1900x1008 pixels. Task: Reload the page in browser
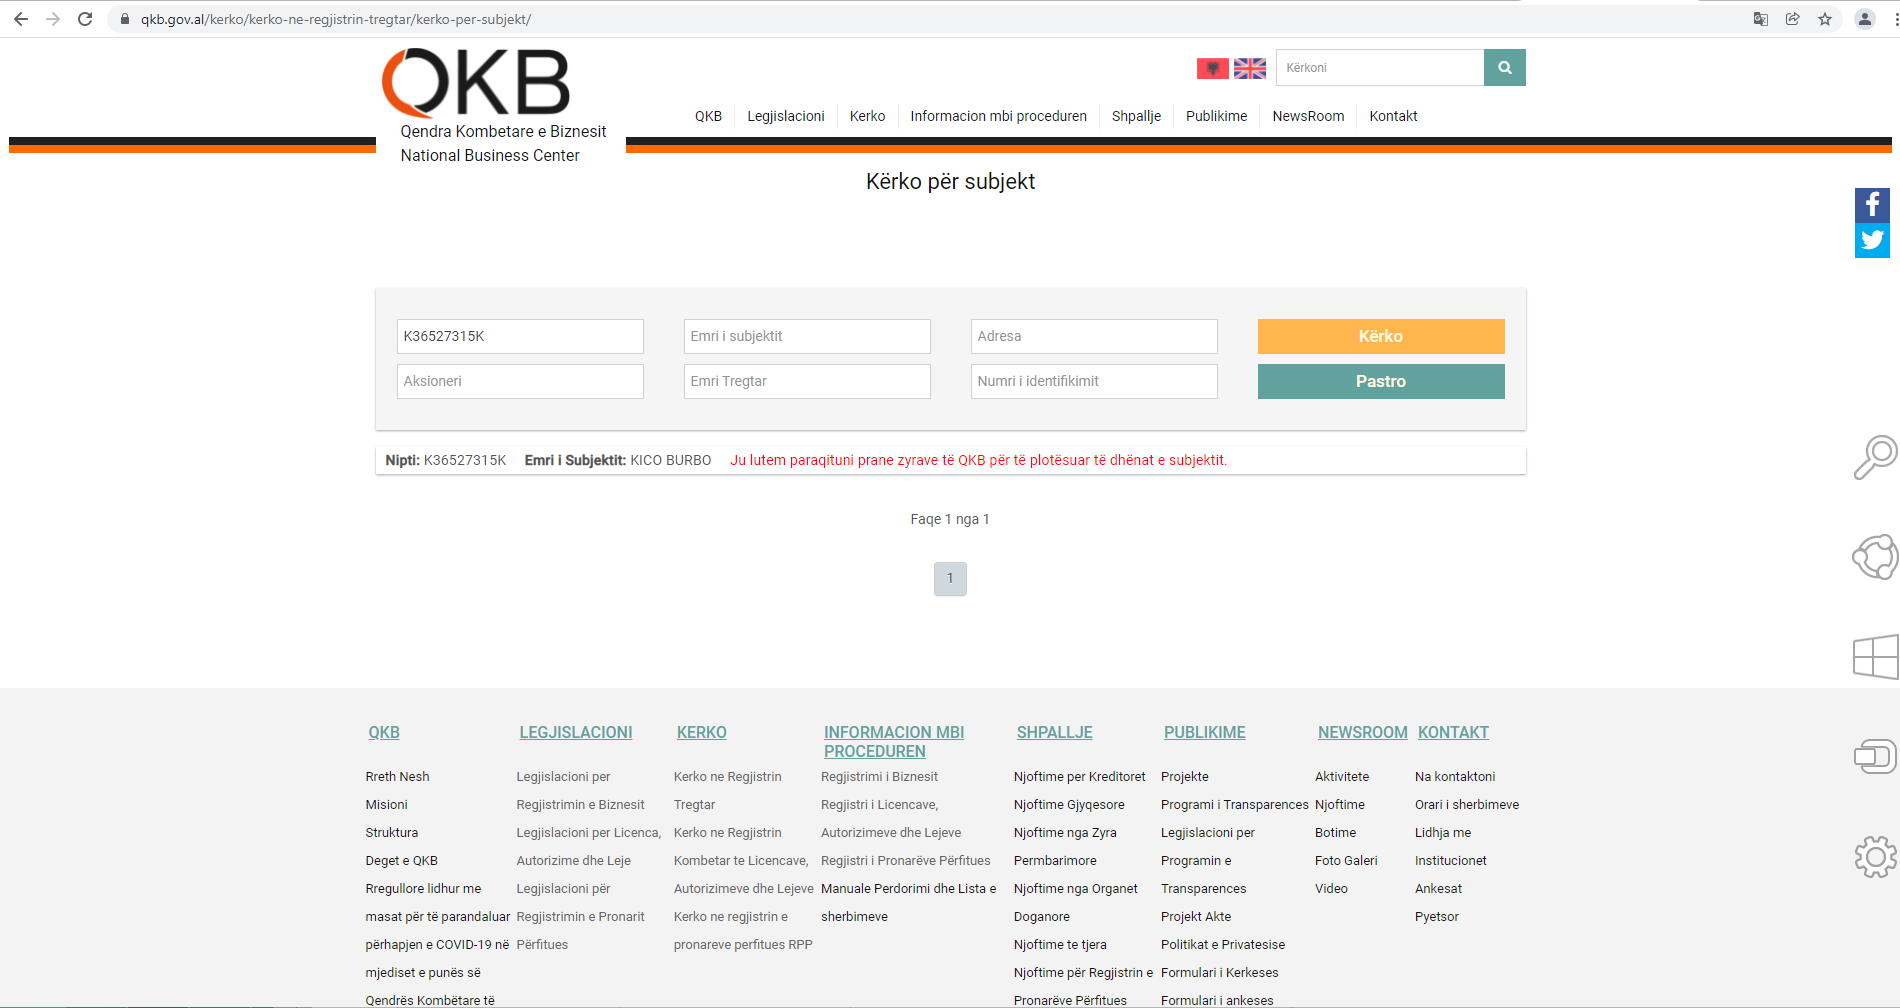point(85,19)
